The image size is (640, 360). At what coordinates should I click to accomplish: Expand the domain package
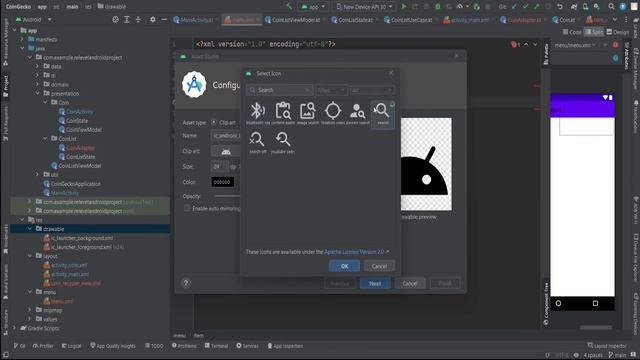(37, 84)
